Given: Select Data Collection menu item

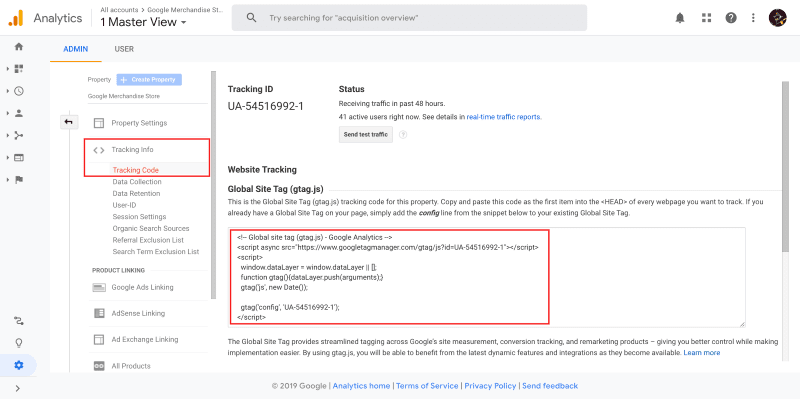Looking at the screenshot, I should pyautogui.click(x=137, y=182).
